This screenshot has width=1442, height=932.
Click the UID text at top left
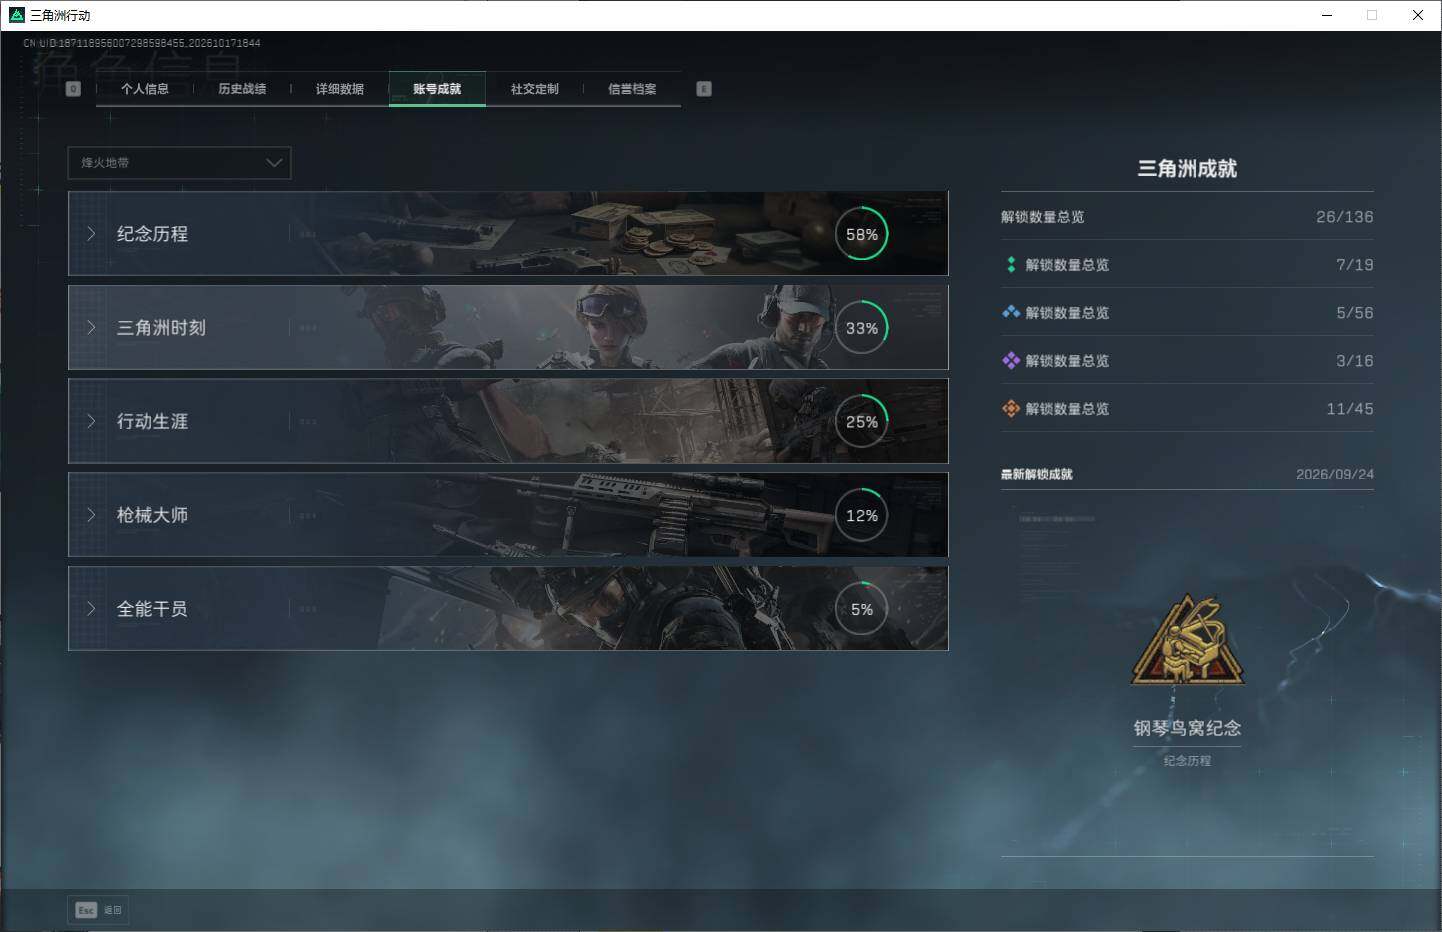tap(142, 43)
